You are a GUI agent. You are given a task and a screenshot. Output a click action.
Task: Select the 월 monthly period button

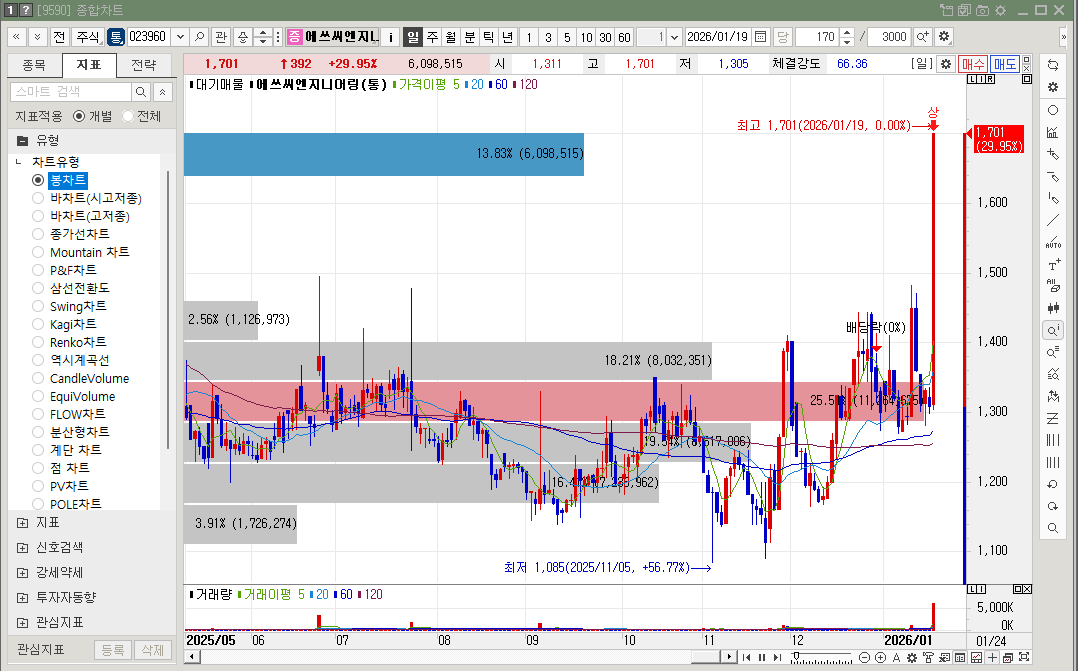pos(450,37)
